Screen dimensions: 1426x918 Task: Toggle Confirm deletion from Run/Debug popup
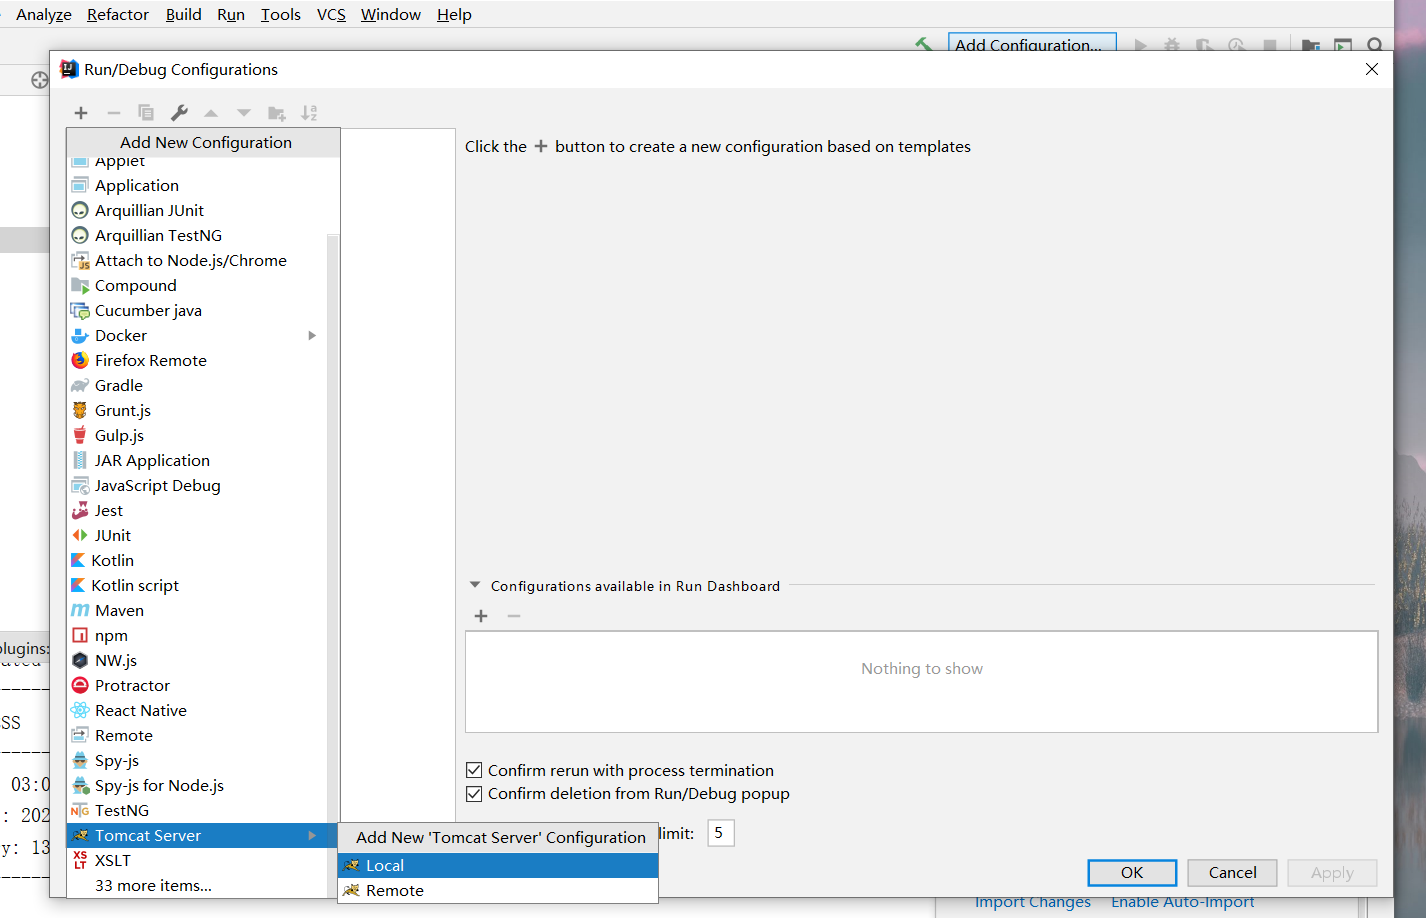point(474,793)
